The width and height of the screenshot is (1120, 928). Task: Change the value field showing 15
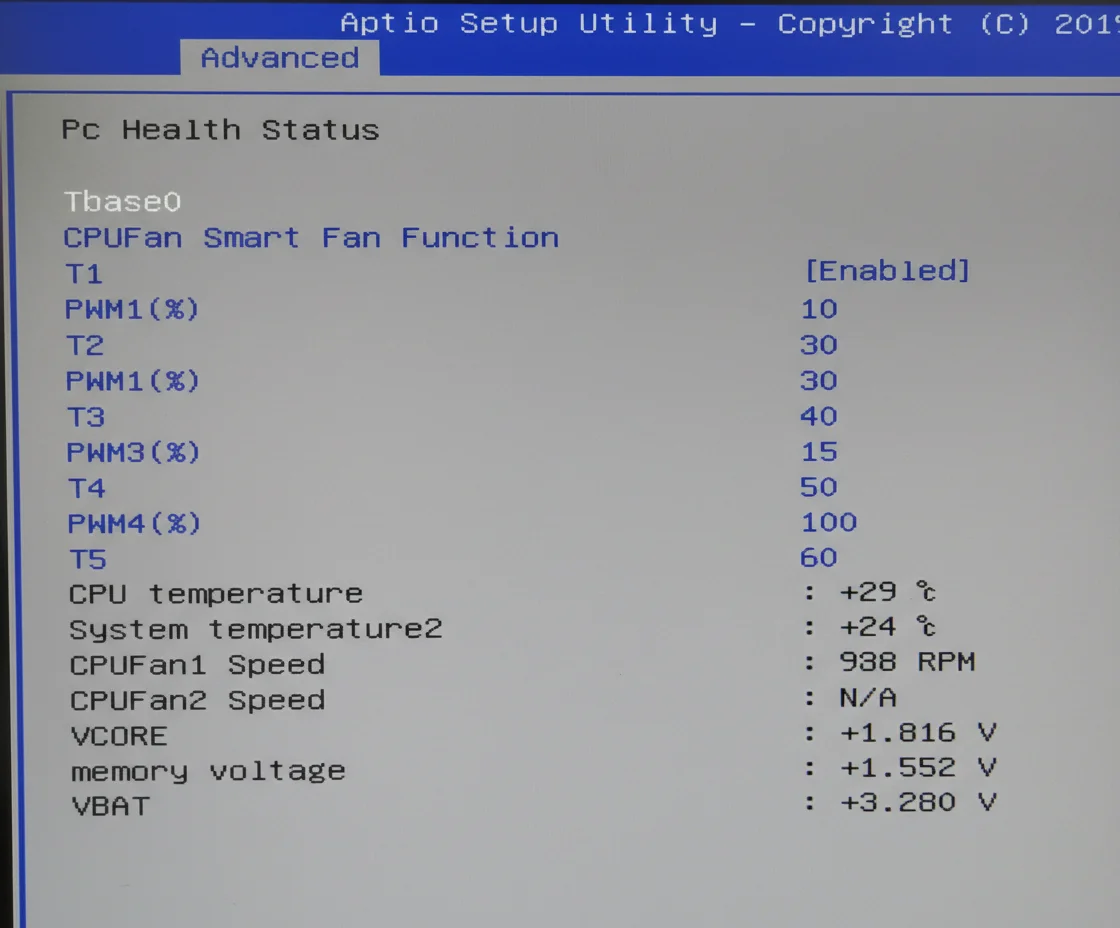819,452
